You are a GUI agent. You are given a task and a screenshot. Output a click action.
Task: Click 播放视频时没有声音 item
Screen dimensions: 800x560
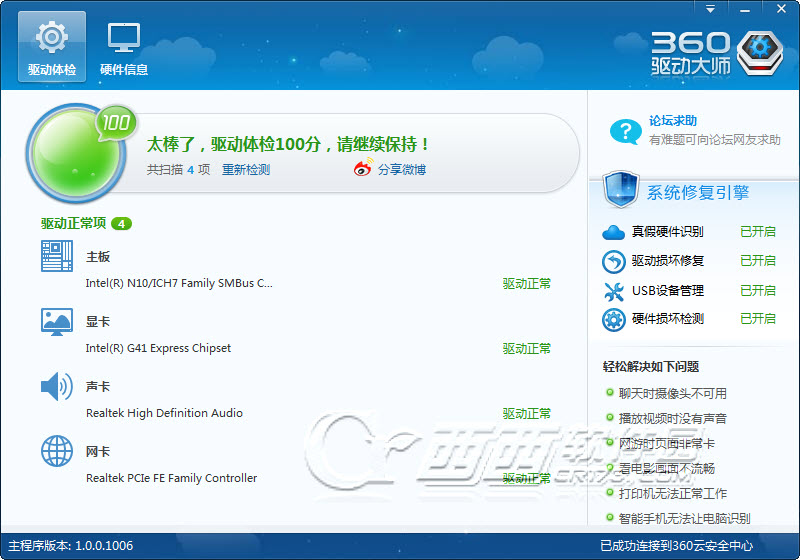point(672,418)
